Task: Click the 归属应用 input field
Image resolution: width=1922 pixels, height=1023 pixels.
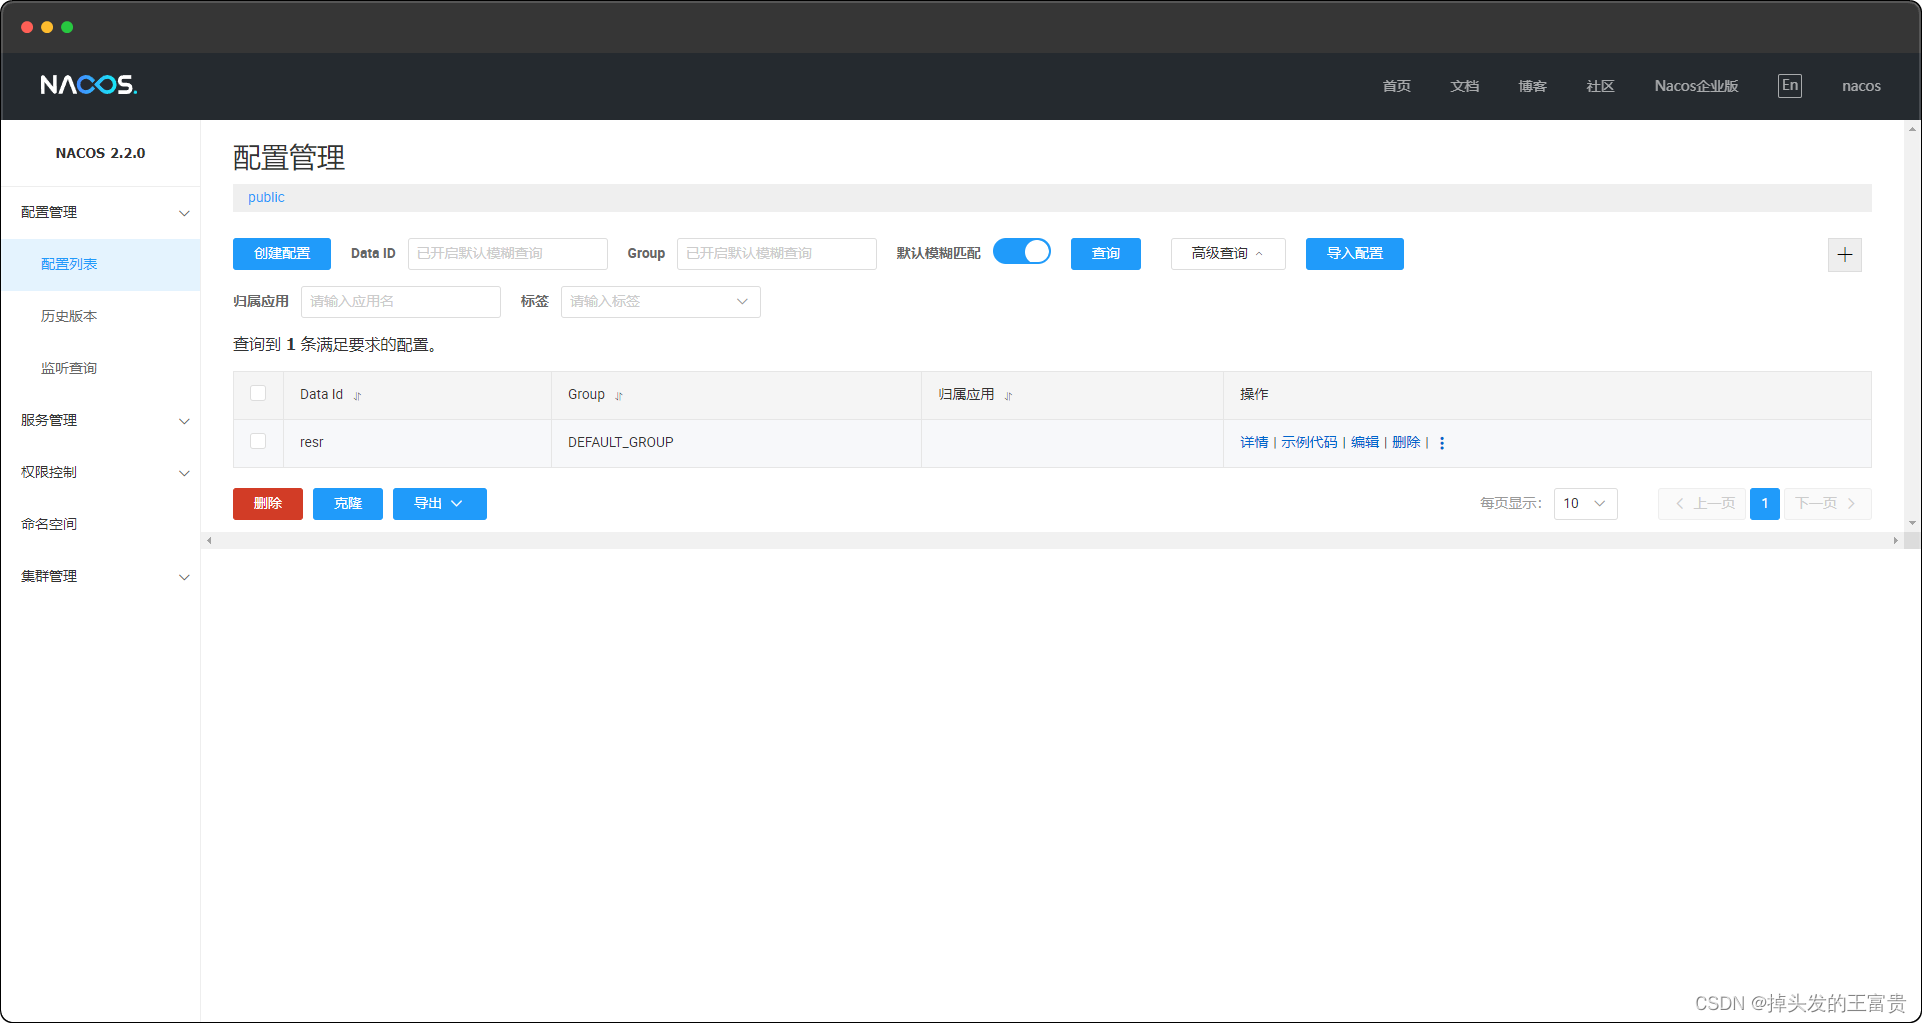Action: (401, 302)
